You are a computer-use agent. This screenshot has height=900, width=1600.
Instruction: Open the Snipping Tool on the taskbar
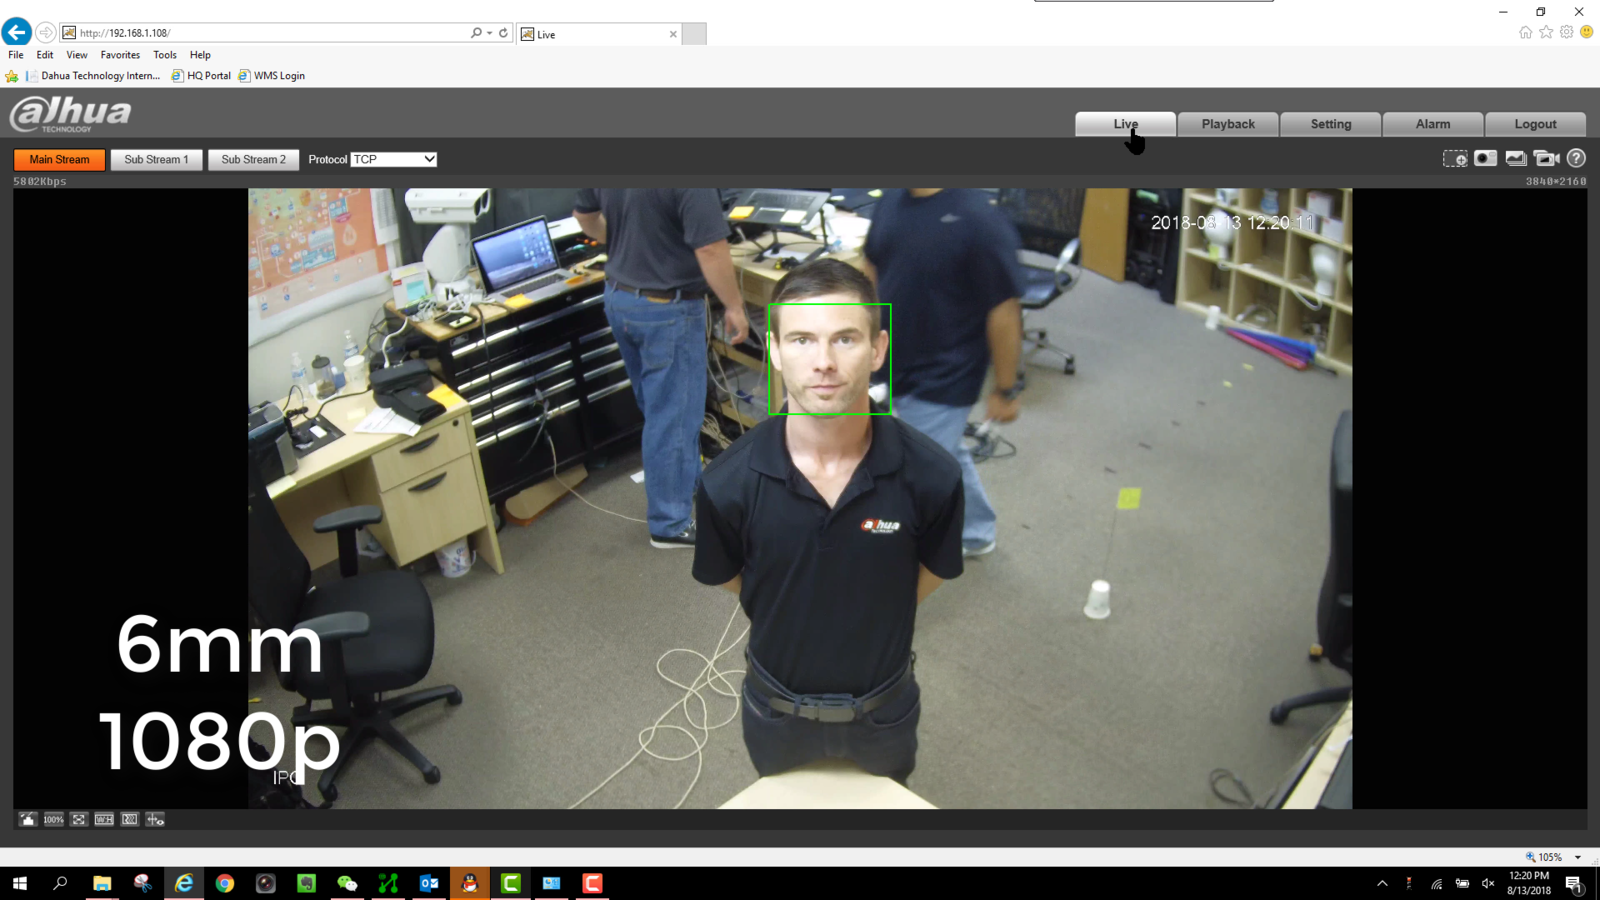143,883
